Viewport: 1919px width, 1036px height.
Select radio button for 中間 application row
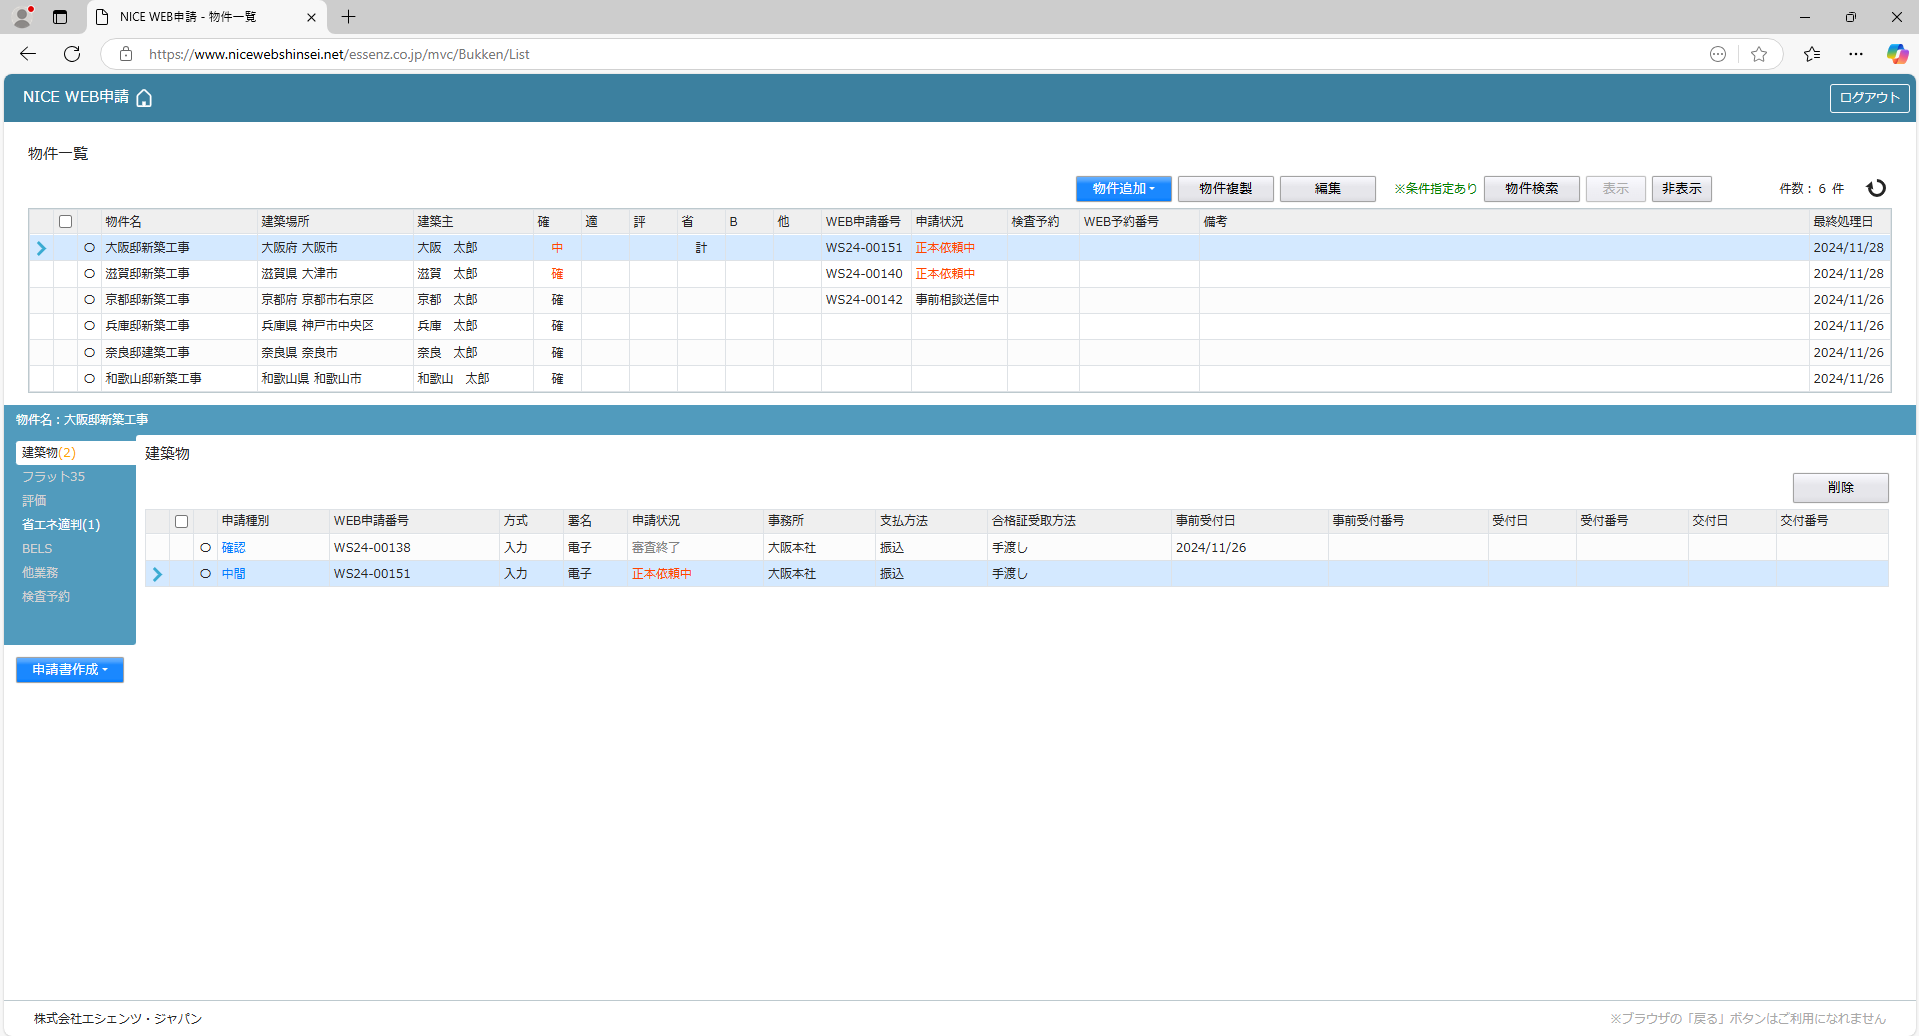(205, 574)
